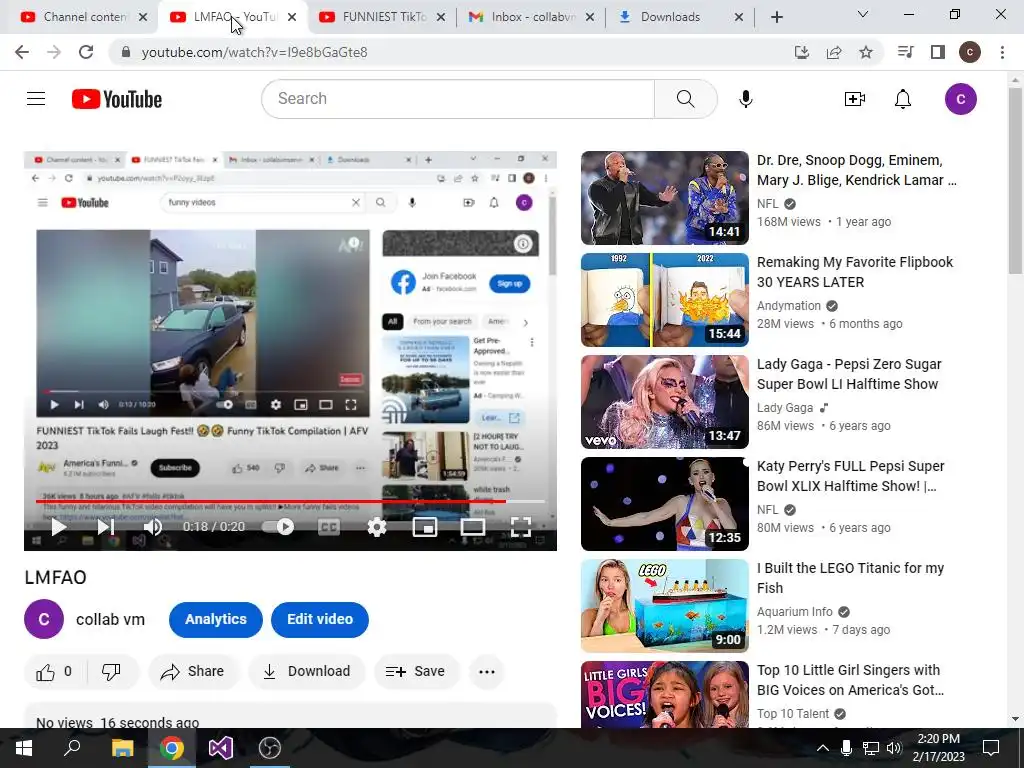Focus the YouTube search field
The height and width of the screenshot is (768, 1024).
tap(458, 99)
